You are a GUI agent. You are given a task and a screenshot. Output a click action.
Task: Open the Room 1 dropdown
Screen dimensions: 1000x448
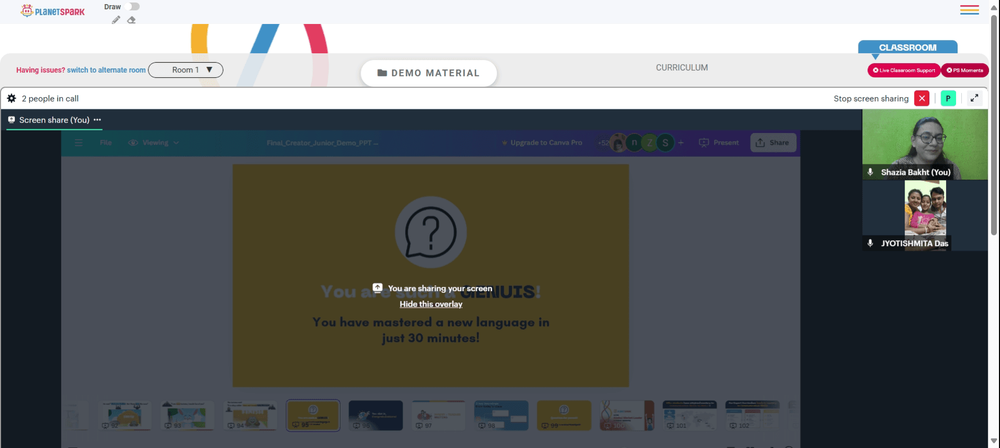click(x=186, y=70)
